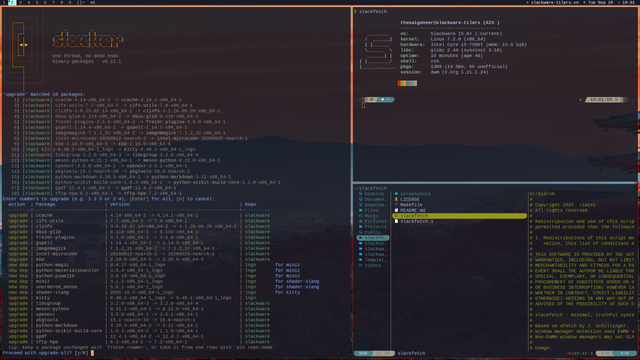Click the dwm tiled layout symbol
Viewport: 640px width, 360px height.
80,2
